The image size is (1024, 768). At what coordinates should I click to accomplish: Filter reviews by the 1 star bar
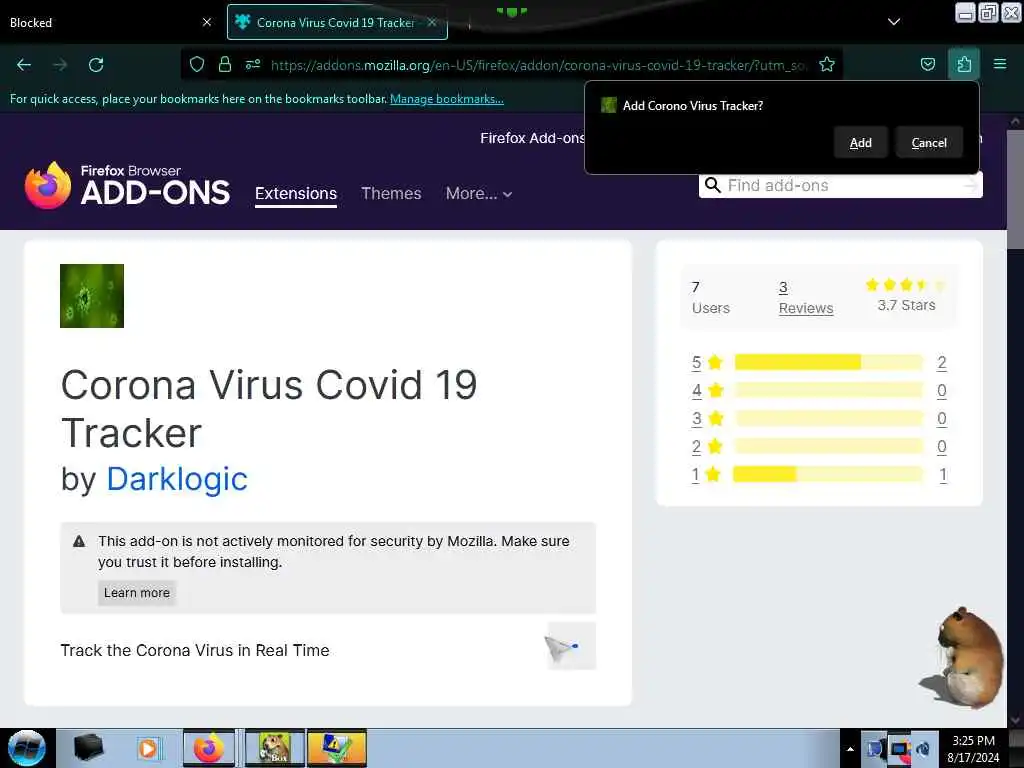[x=828, y=474]
